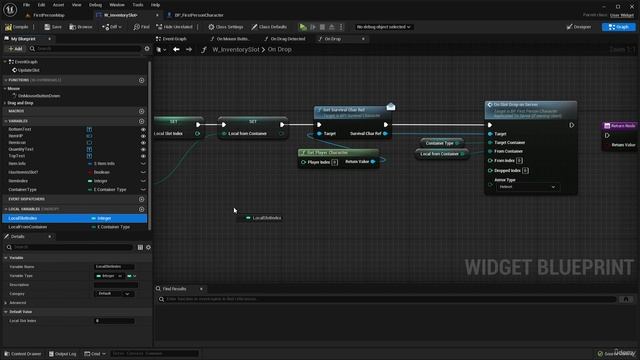Open Category Default dropdown

(113, 294)
